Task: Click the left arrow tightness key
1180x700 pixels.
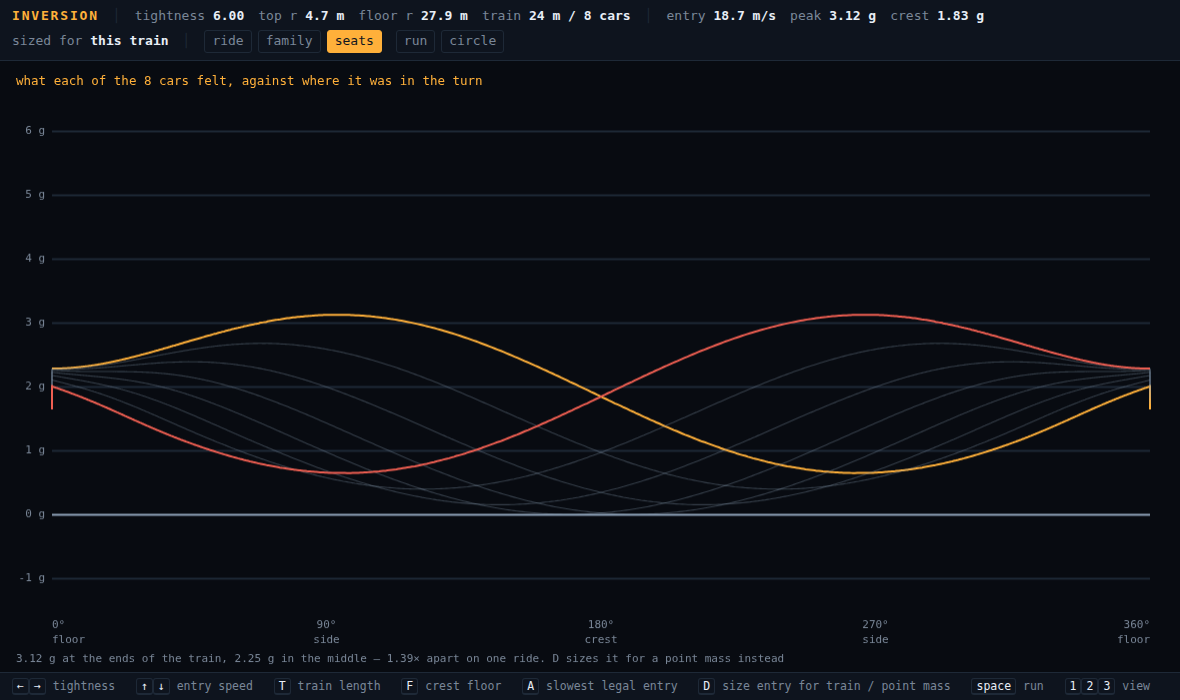Action: (20, 686)
